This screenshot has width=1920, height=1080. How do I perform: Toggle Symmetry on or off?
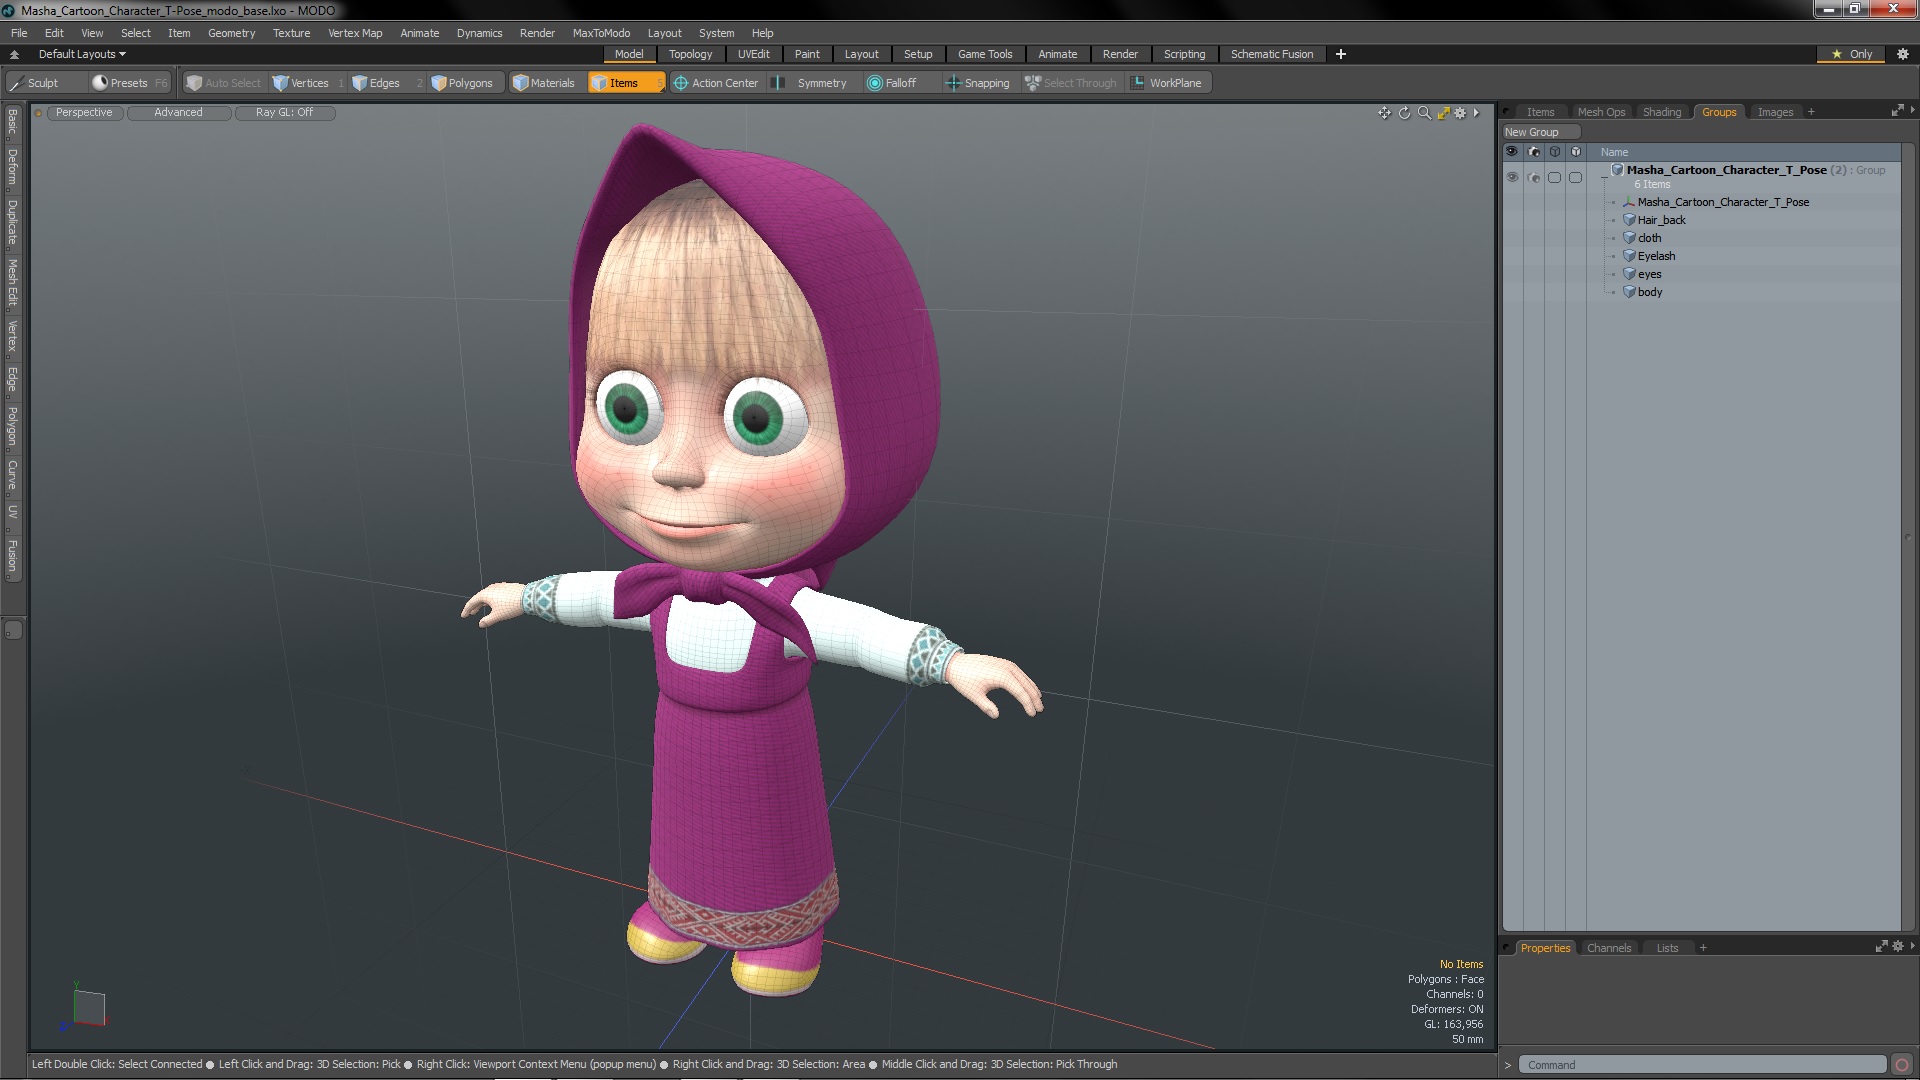tap(812, 83)
